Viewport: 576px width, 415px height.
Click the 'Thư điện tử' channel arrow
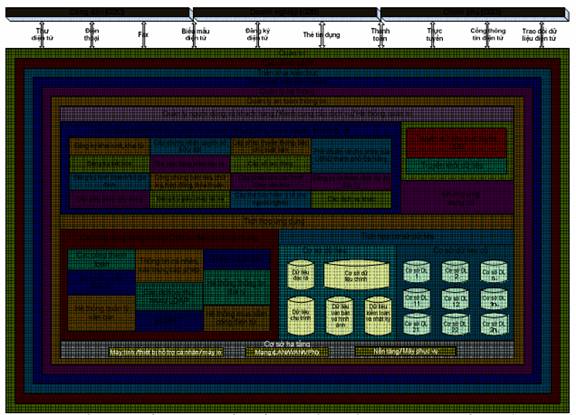click(42, 35)
